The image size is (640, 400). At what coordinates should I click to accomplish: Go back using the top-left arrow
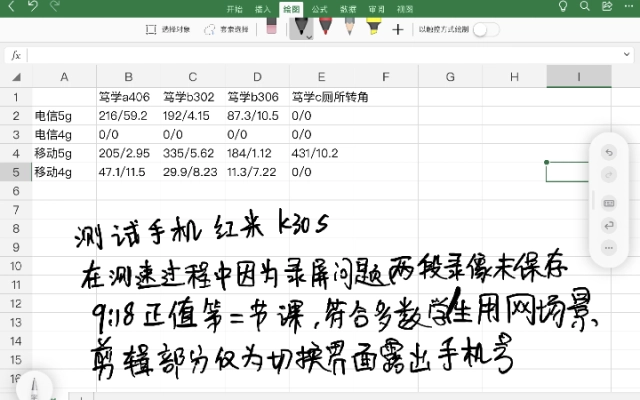11,6
